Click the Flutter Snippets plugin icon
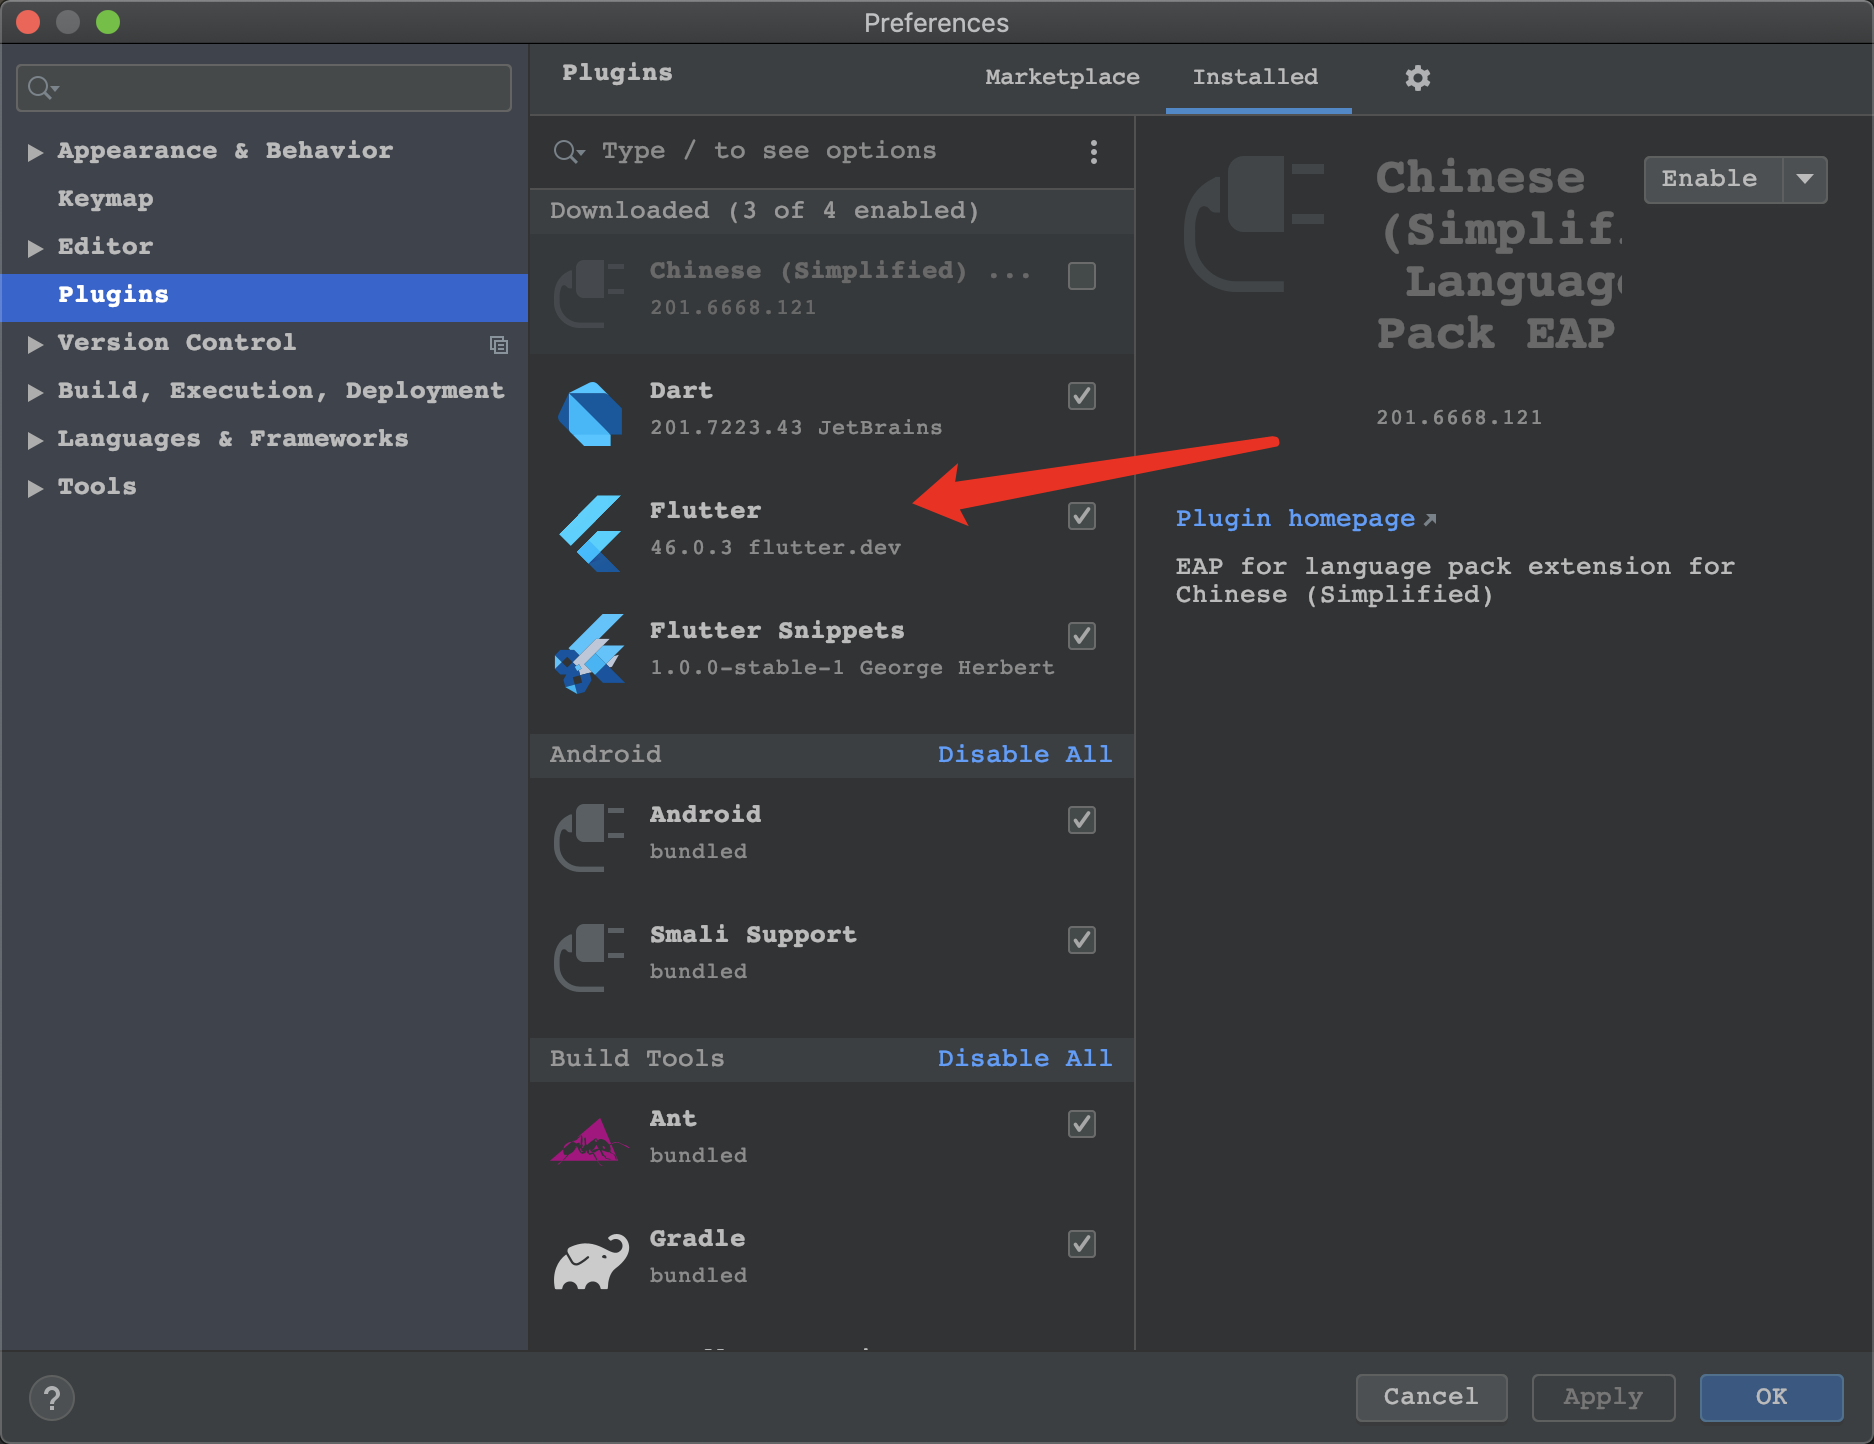 [590, 654]
